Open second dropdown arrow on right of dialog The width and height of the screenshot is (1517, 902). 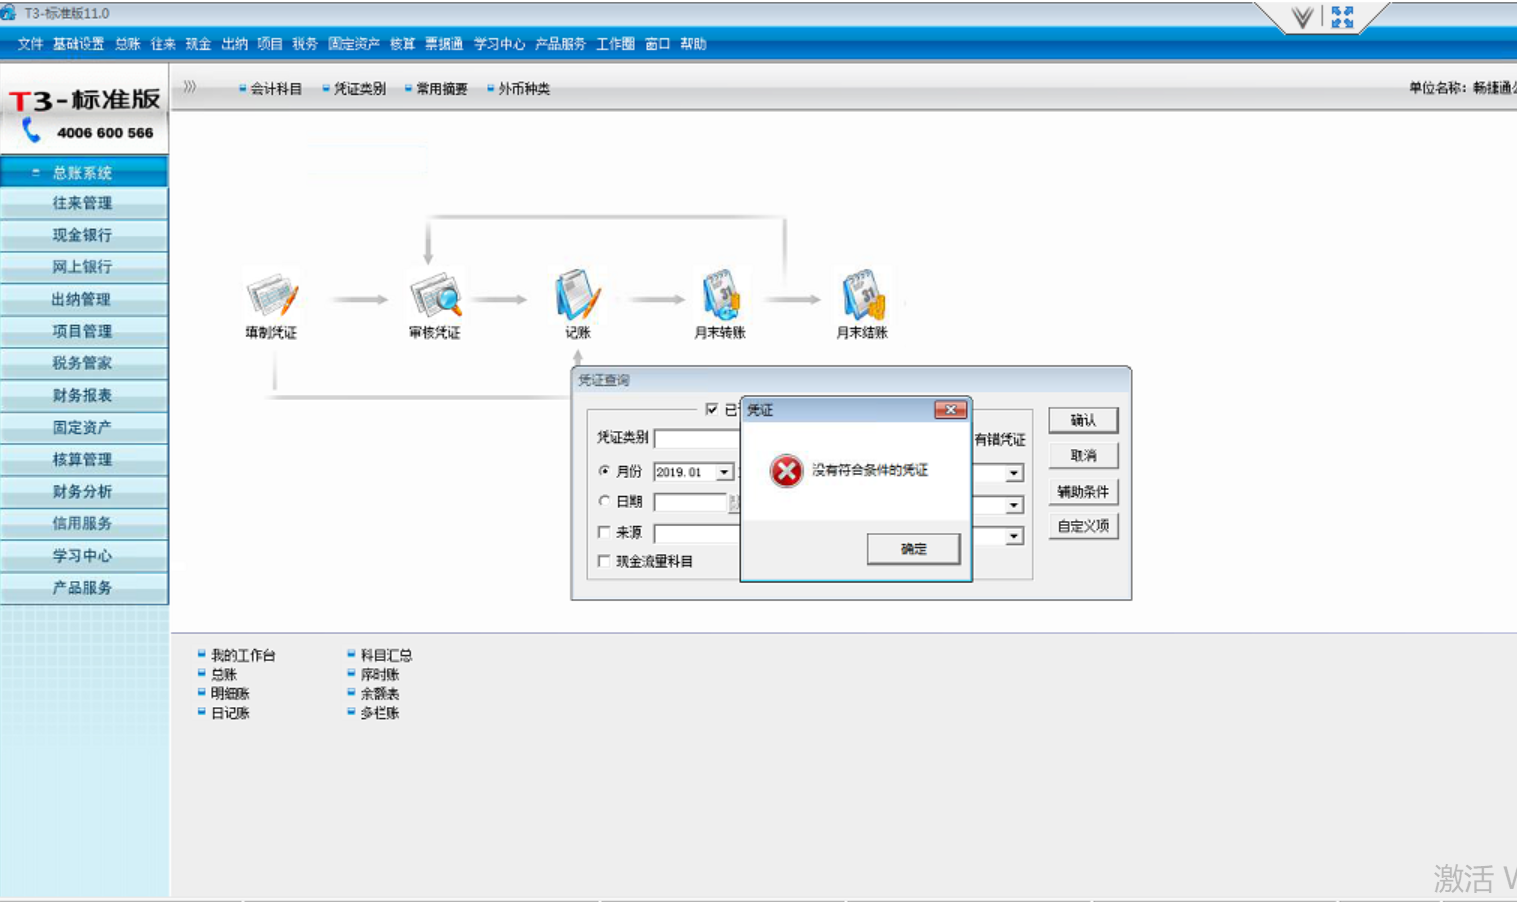pos(1014,505)
